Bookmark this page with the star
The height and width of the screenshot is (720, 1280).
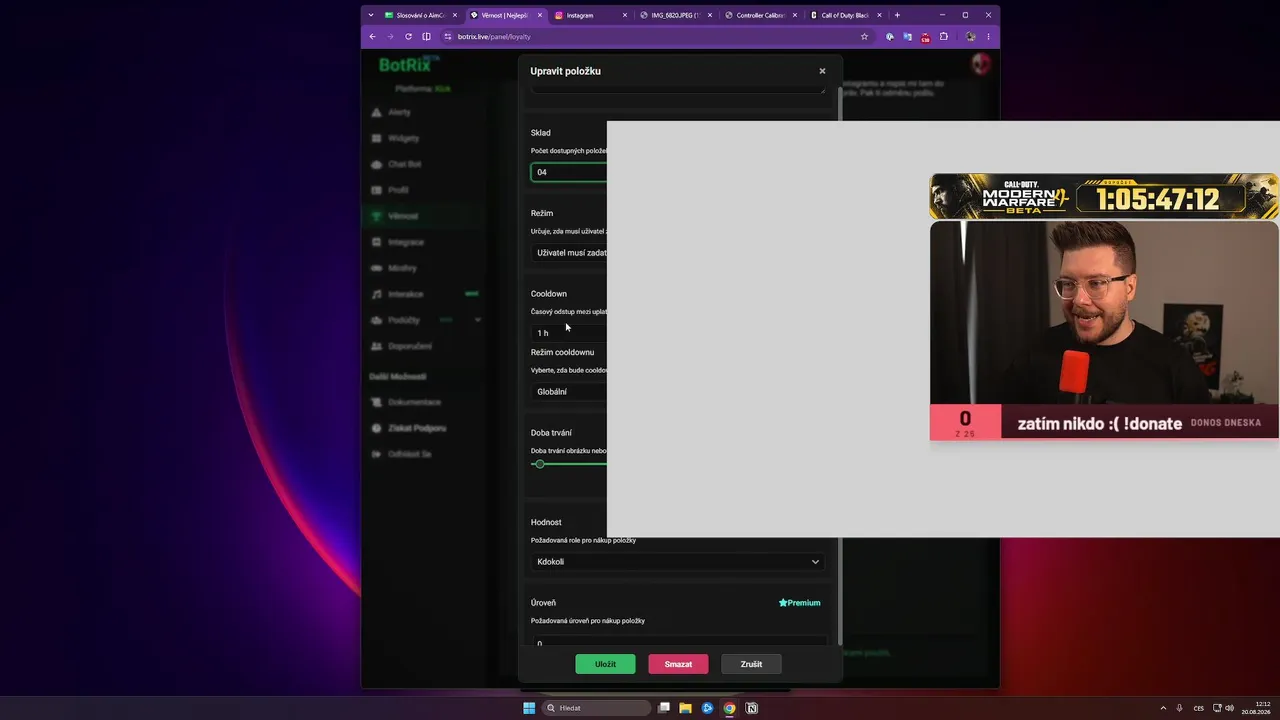864,37
